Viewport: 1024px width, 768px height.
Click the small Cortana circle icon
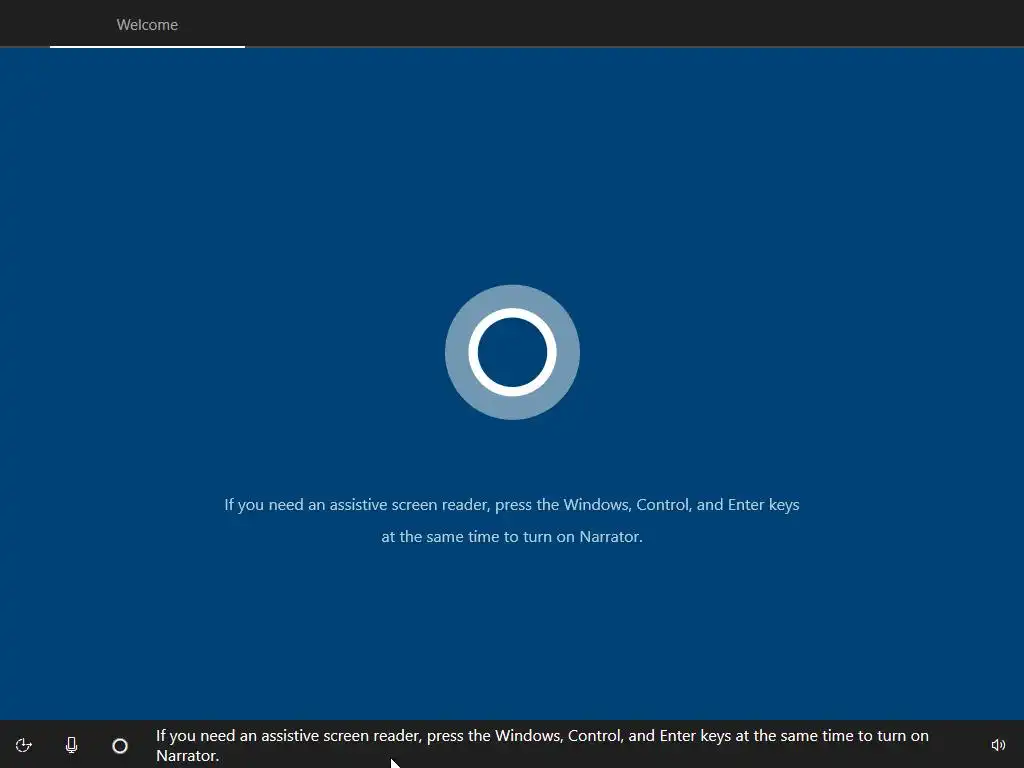tap(120, 746)
